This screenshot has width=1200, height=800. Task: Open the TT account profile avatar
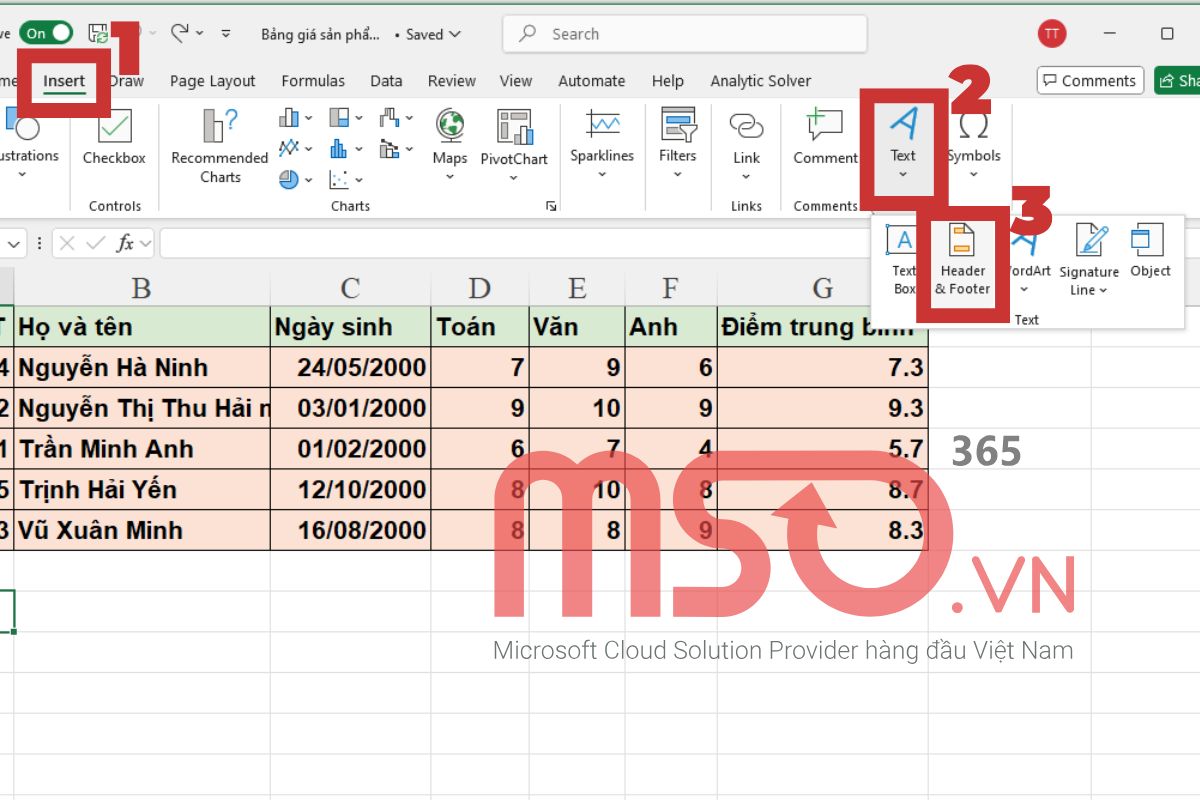pyautogui.click(x=1052, y=33)
